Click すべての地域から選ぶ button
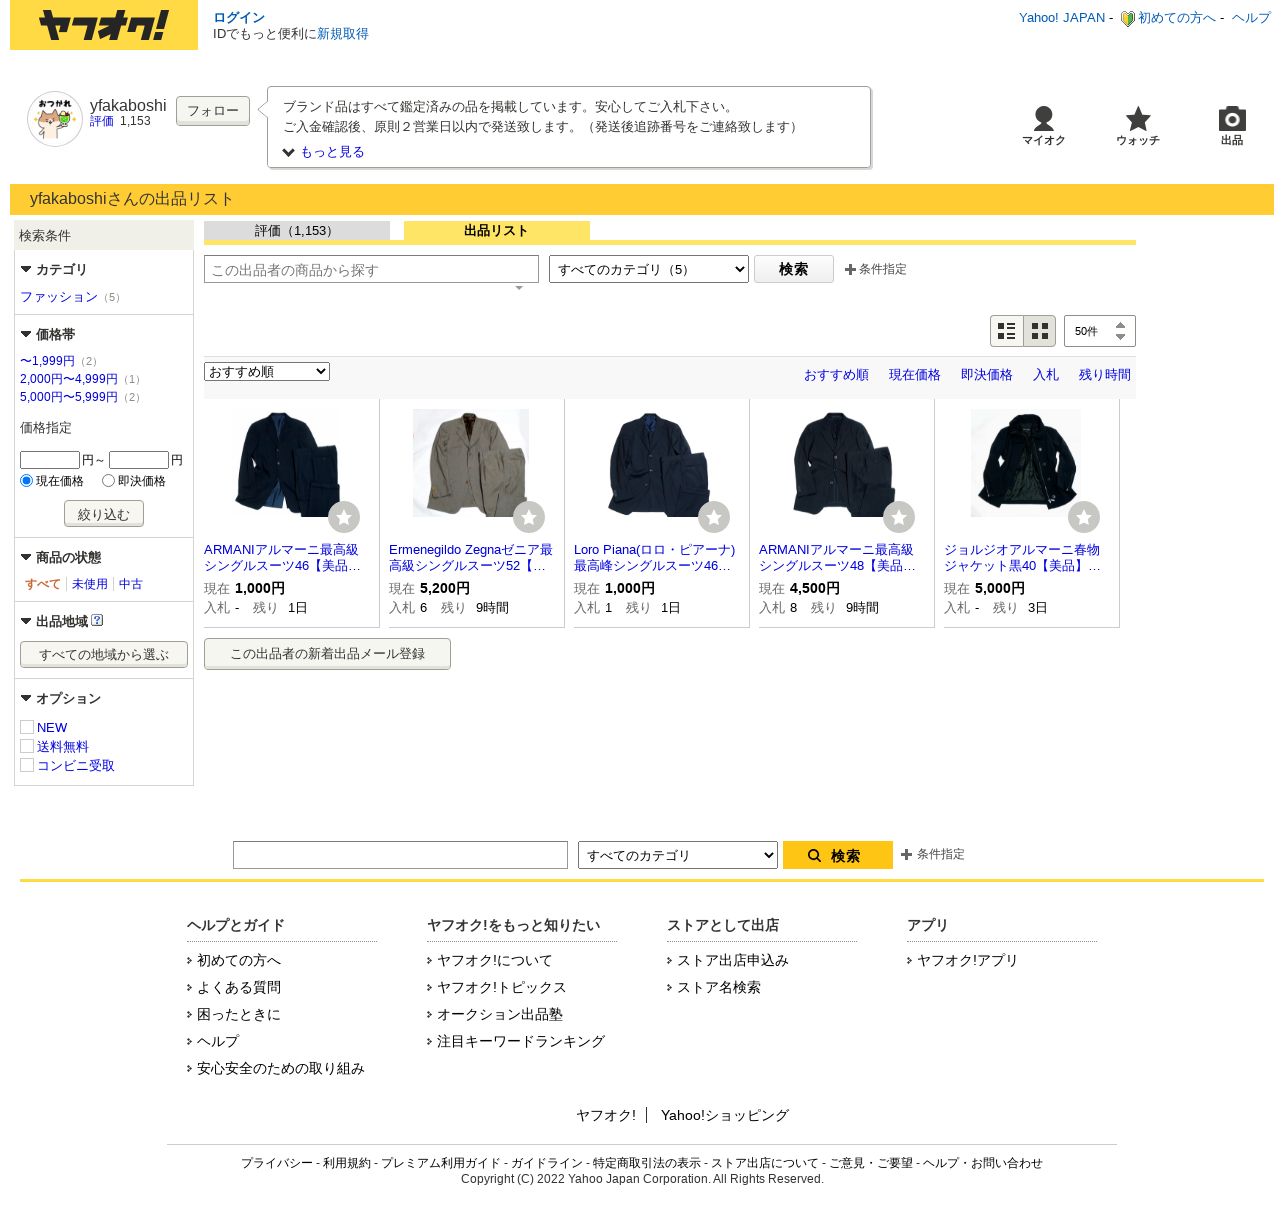 coord(104,655)
